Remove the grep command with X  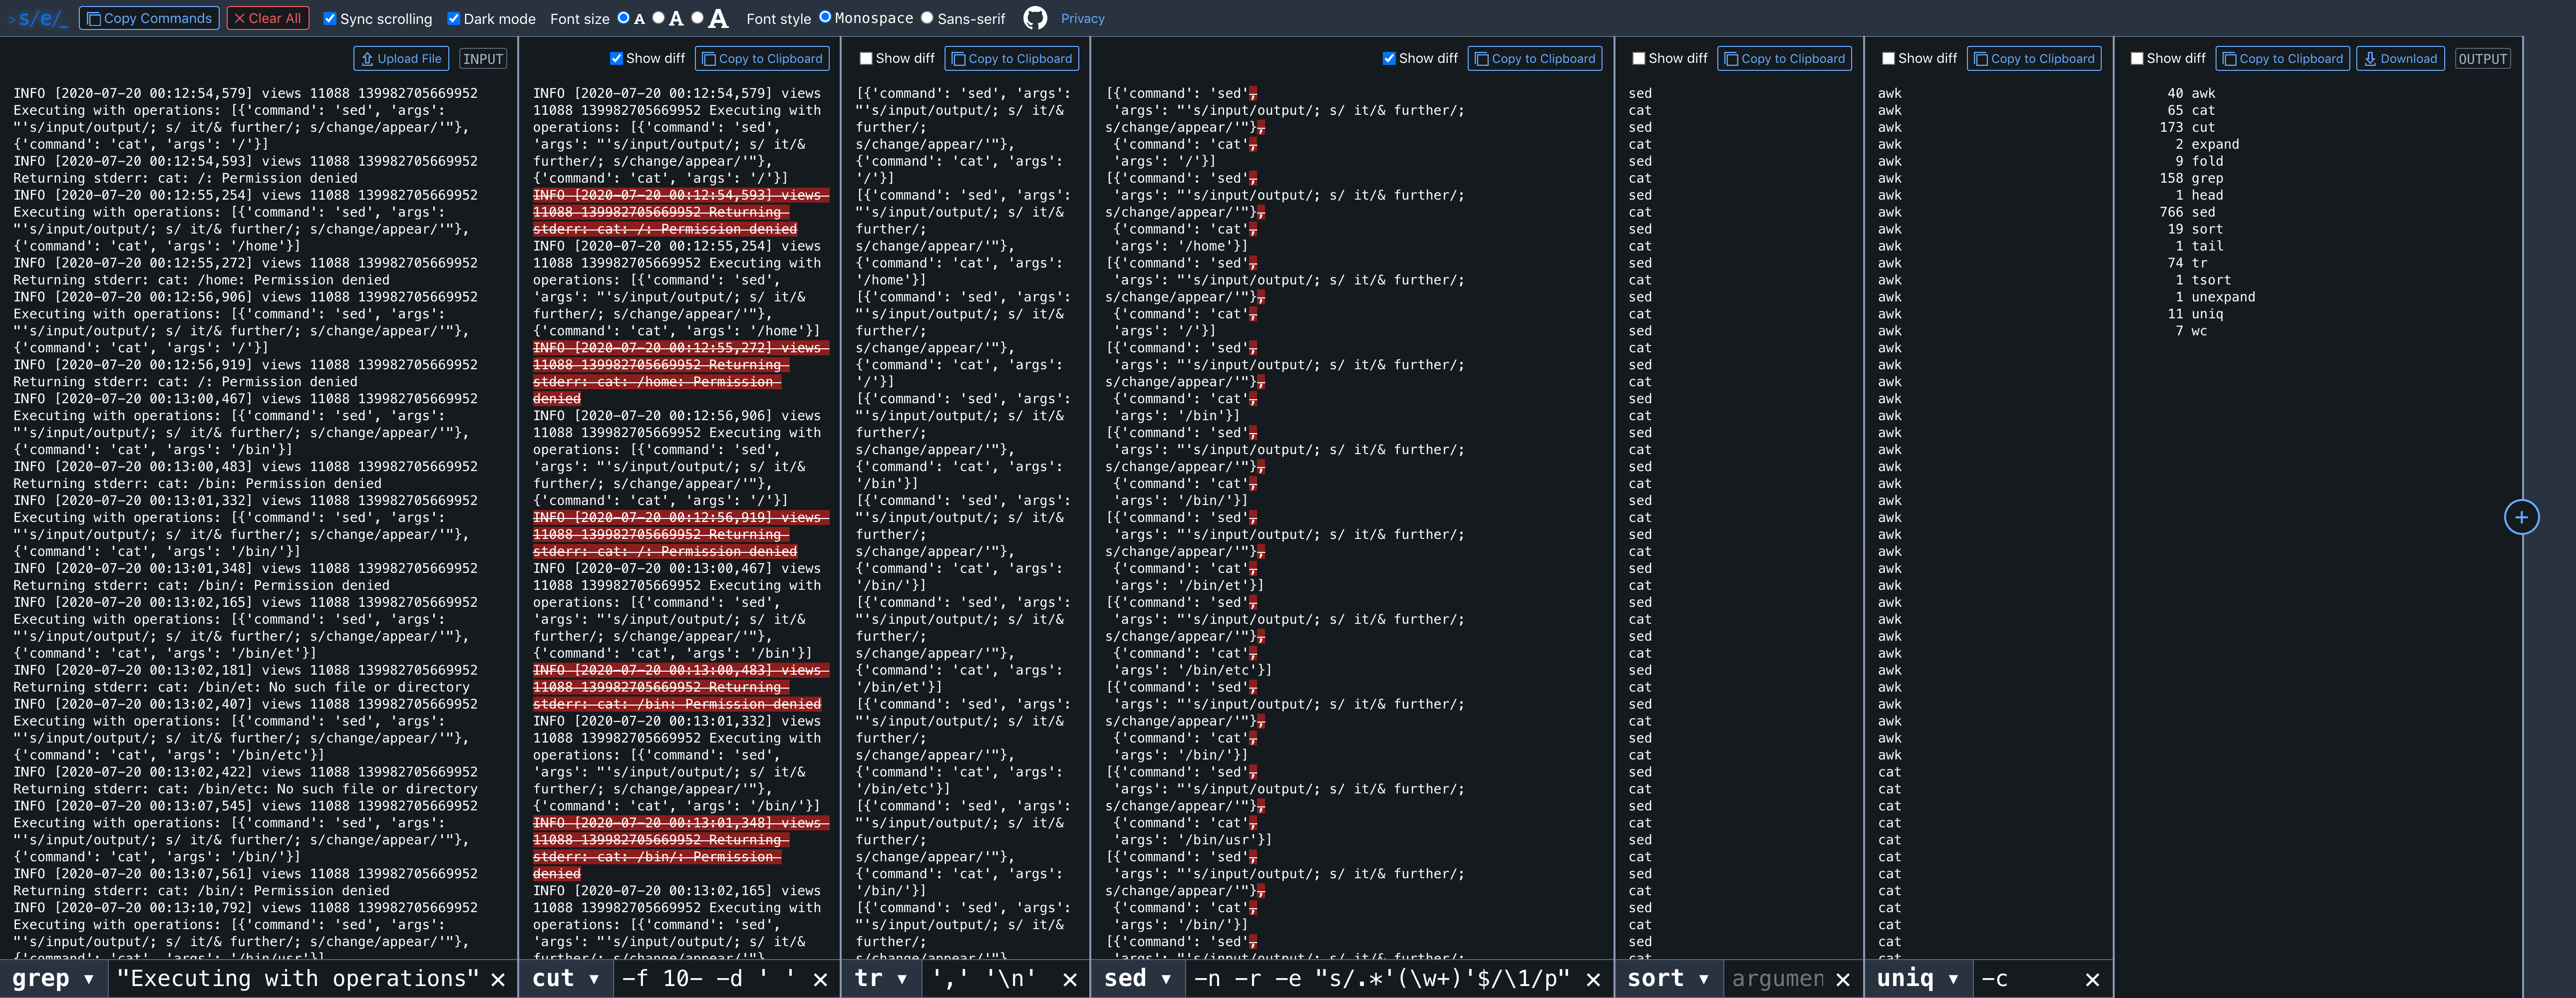click(498, 979)
